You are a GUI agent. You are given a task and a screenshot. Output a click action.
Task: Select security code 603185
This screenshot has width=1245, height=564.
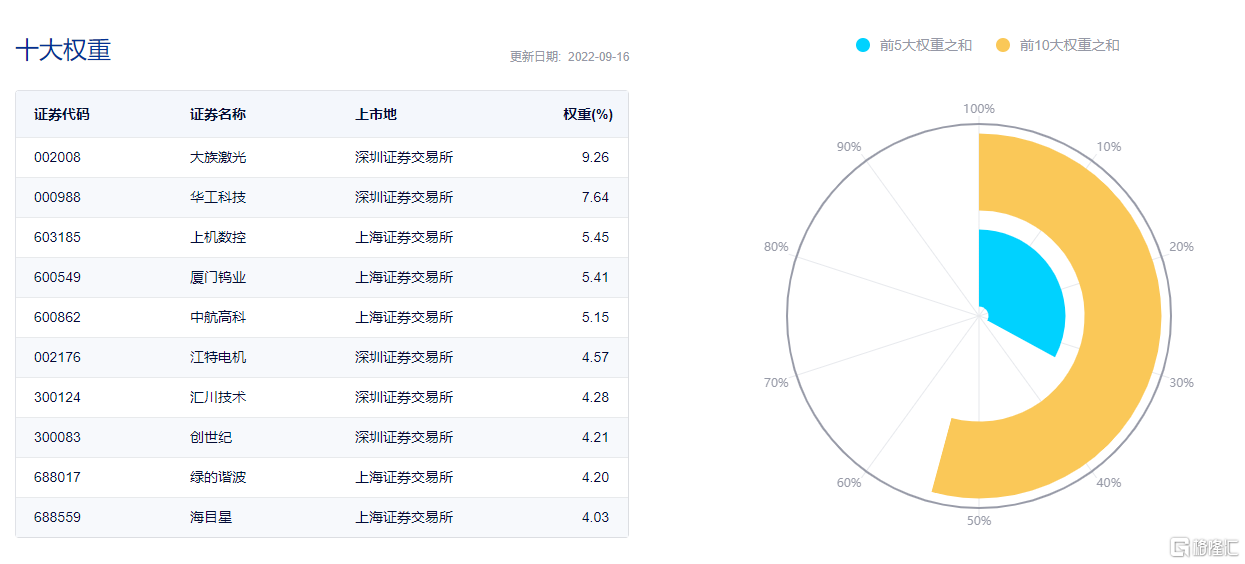click(57, 237)
